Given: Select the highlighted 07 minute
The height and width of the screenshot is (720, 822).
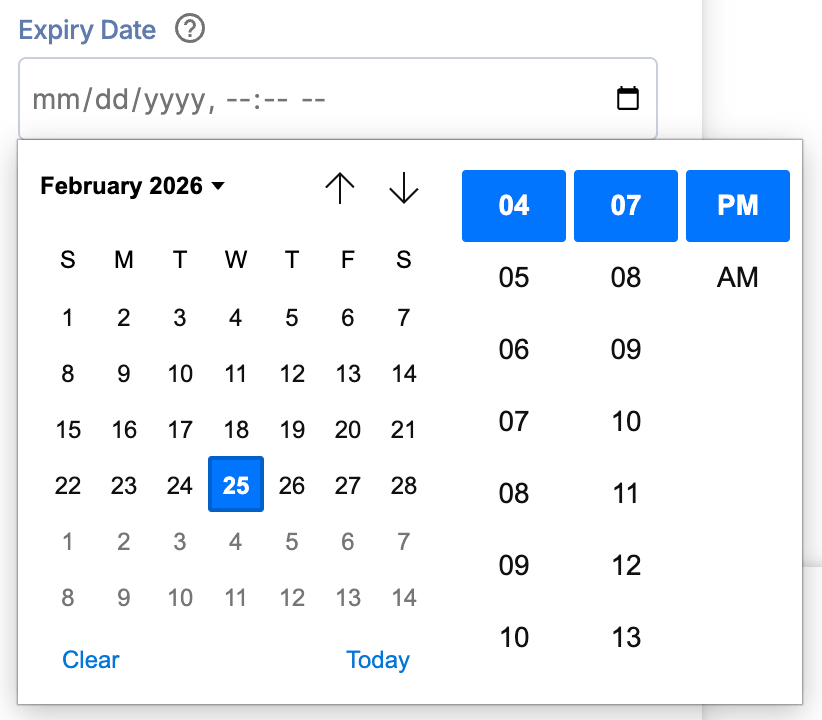Looking at the screenshot, I should pyautogui.click(x=625, y=206).
